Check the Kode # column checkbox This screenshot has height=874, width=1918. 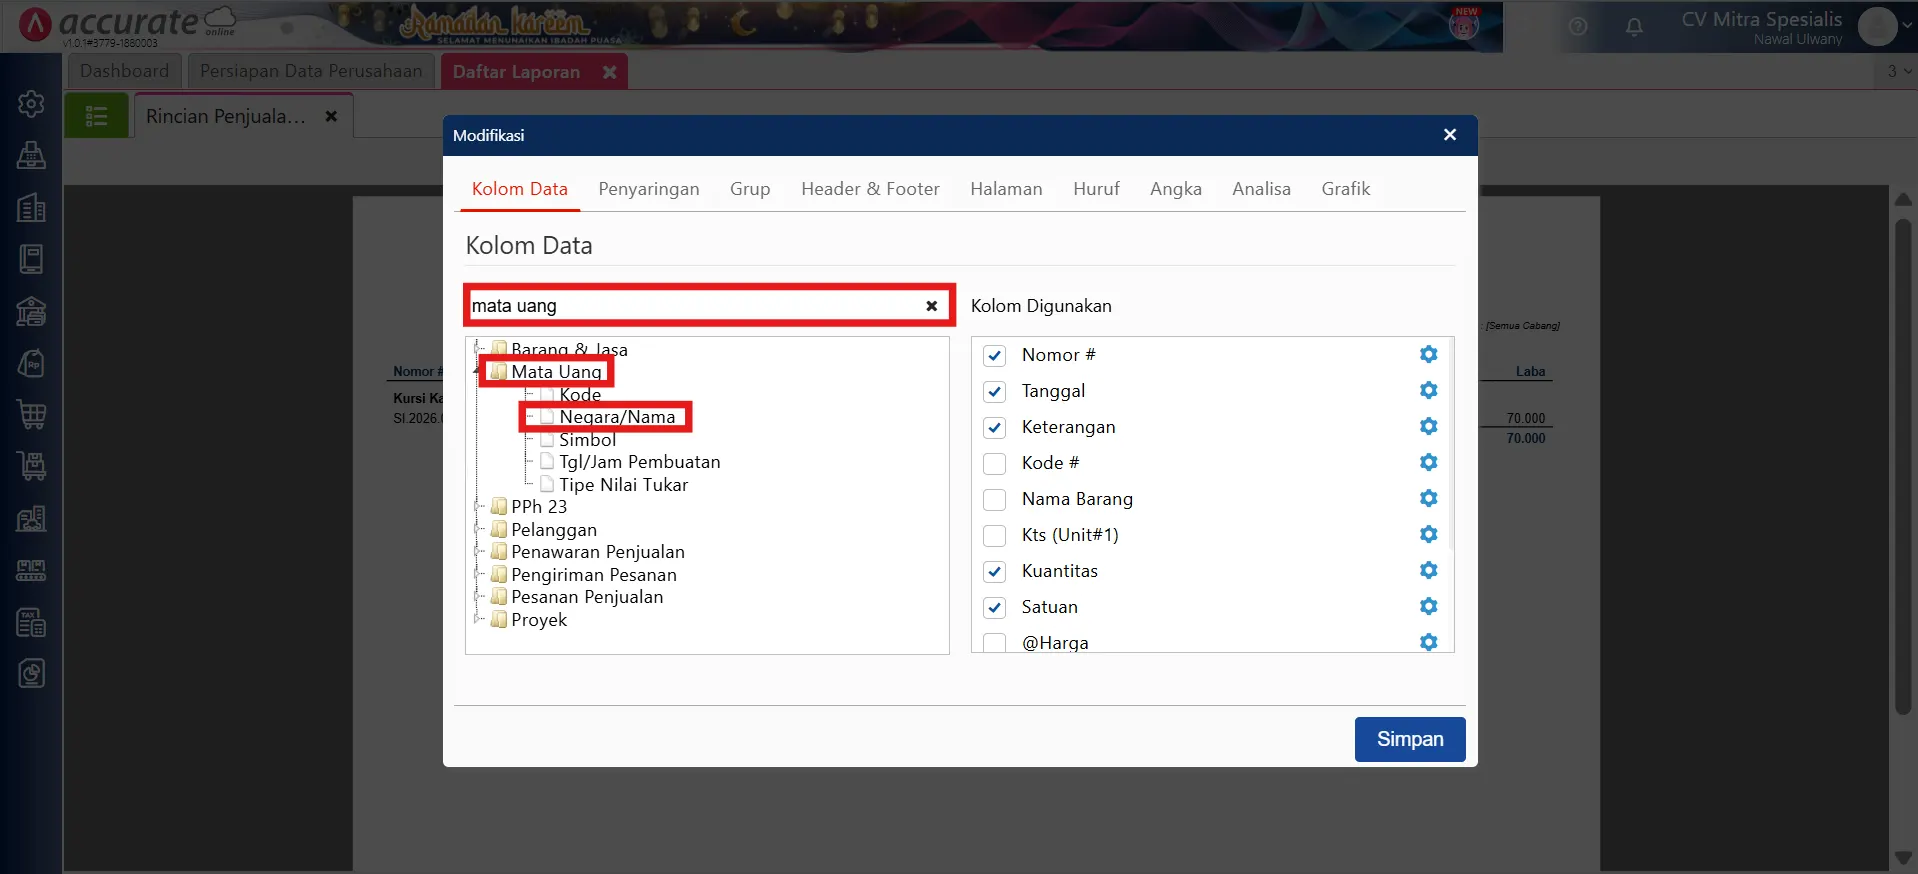(994, 464)
